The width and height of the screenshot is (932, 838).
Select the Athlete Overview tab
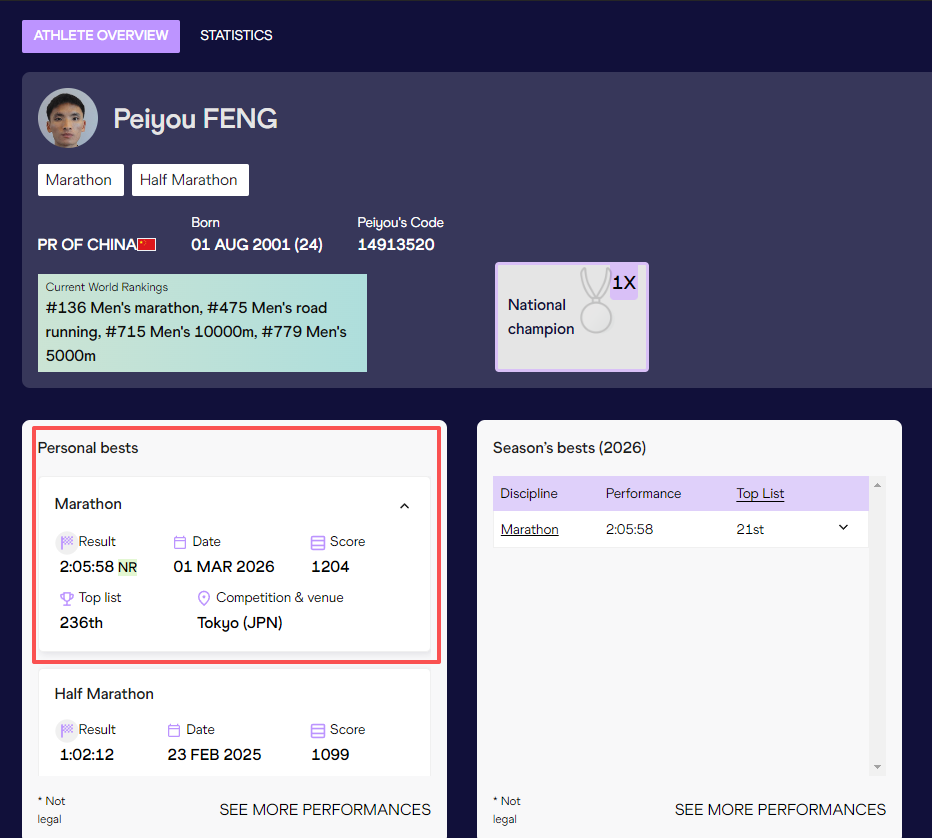101,35
